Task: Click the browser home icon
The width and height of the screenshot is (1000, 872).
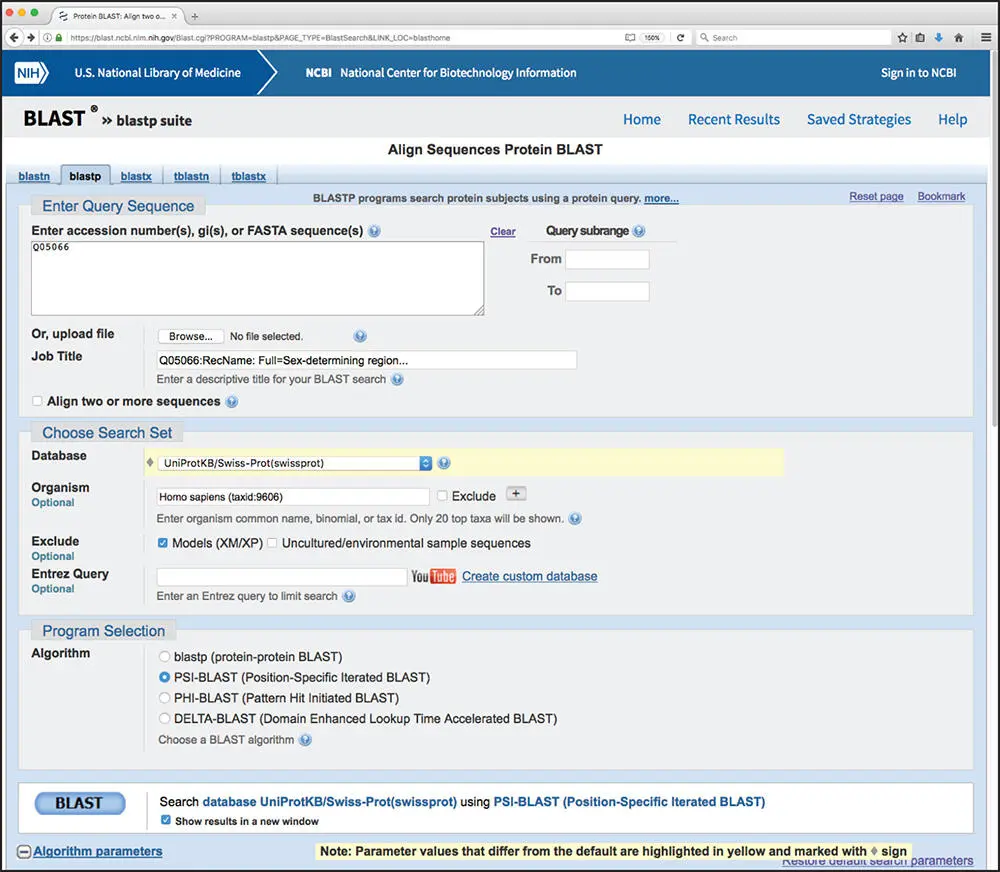Action: (959, 38)
